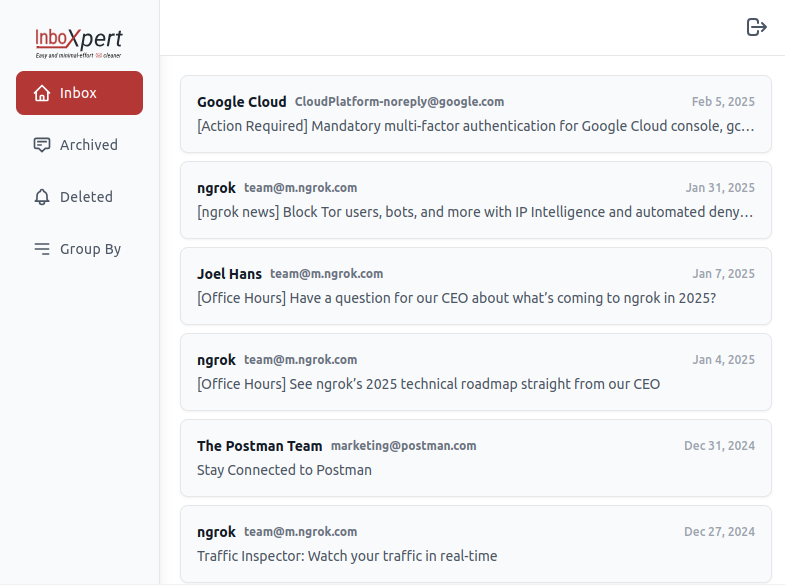Click the bell icon beside Deleted
This screenshot has width=785, height=585.
42,197
